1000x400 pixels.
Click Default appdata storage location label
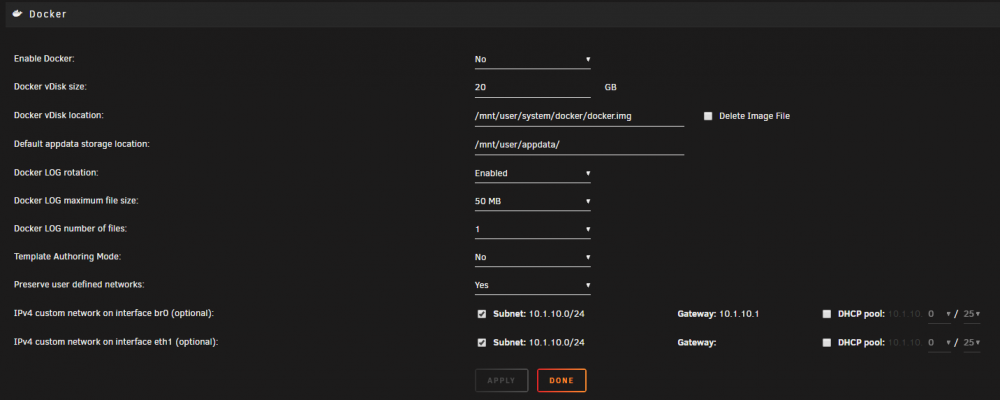[x=82, y=144]
